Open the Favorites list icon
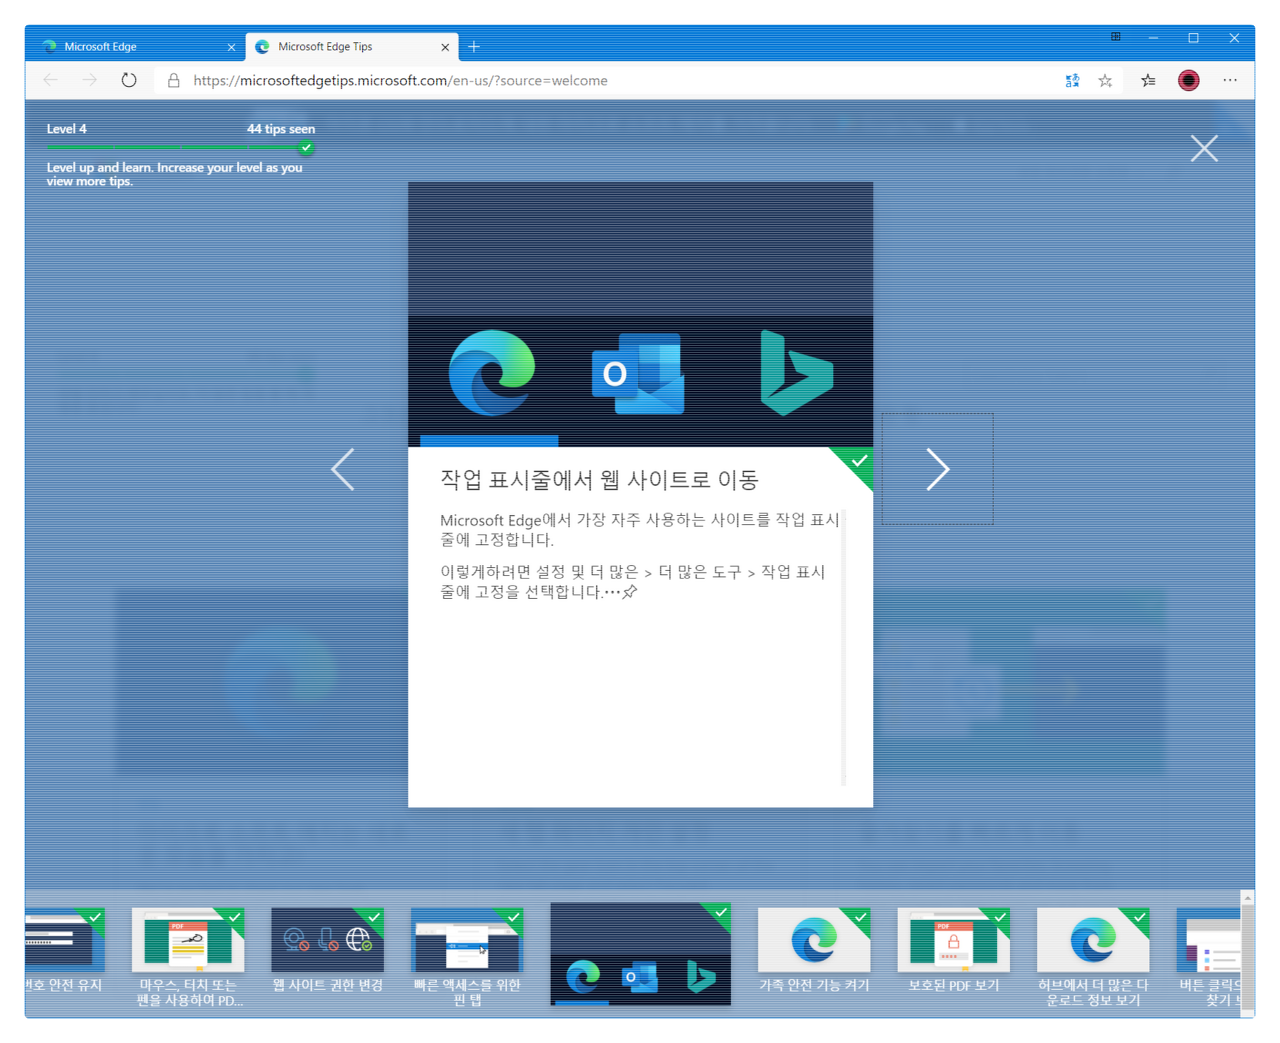This screenshot has width=1280, height=1043. tap(1148, 80)
